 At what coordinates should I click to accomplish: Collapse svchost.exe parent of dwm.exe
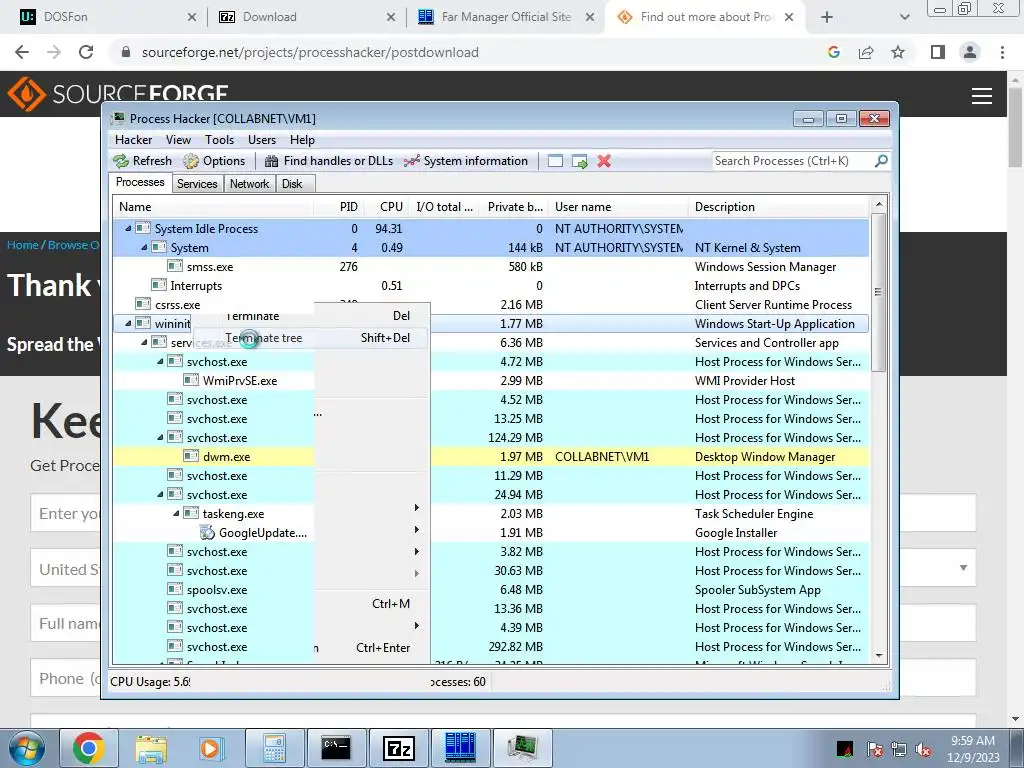pyautogui.click(x=160, y=438)
